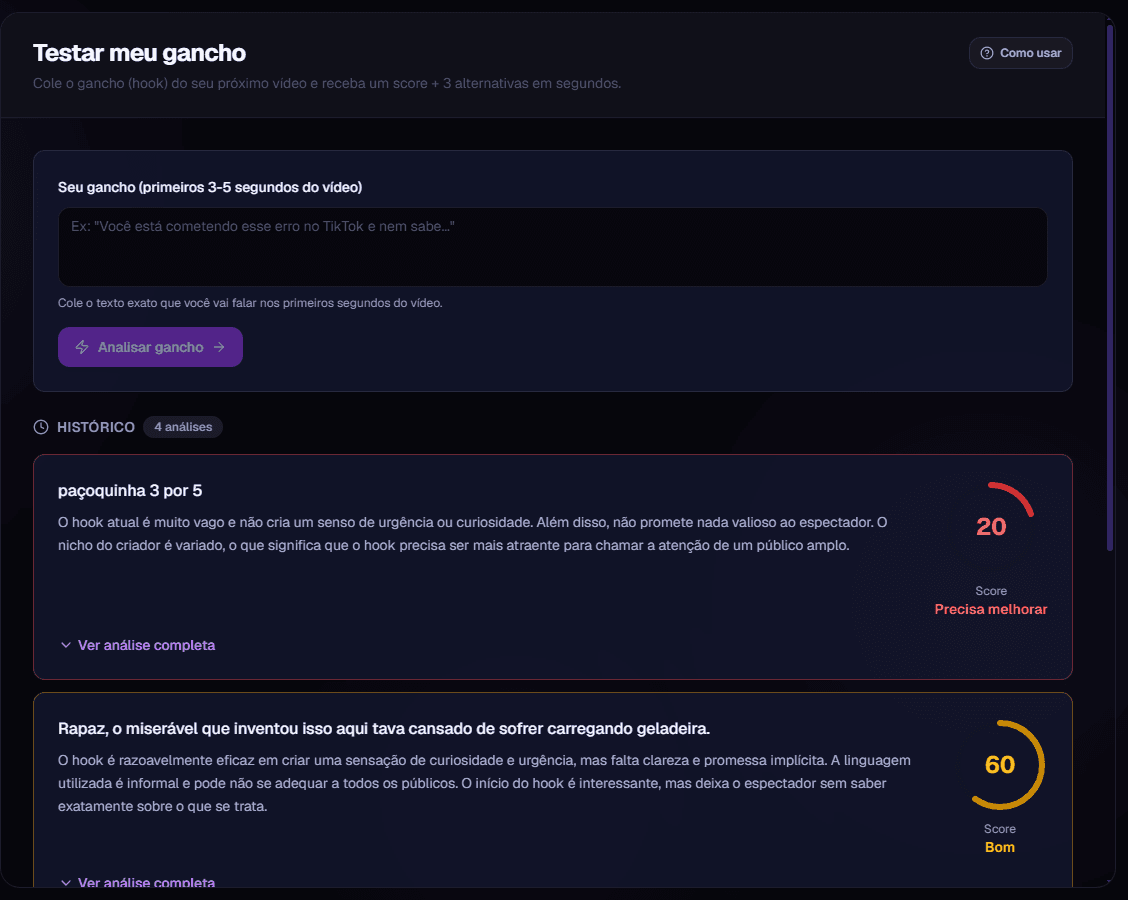Click chevron icon in paçoquinha 3 por 5 card
1128x900 pixels.
coord(66,645)
